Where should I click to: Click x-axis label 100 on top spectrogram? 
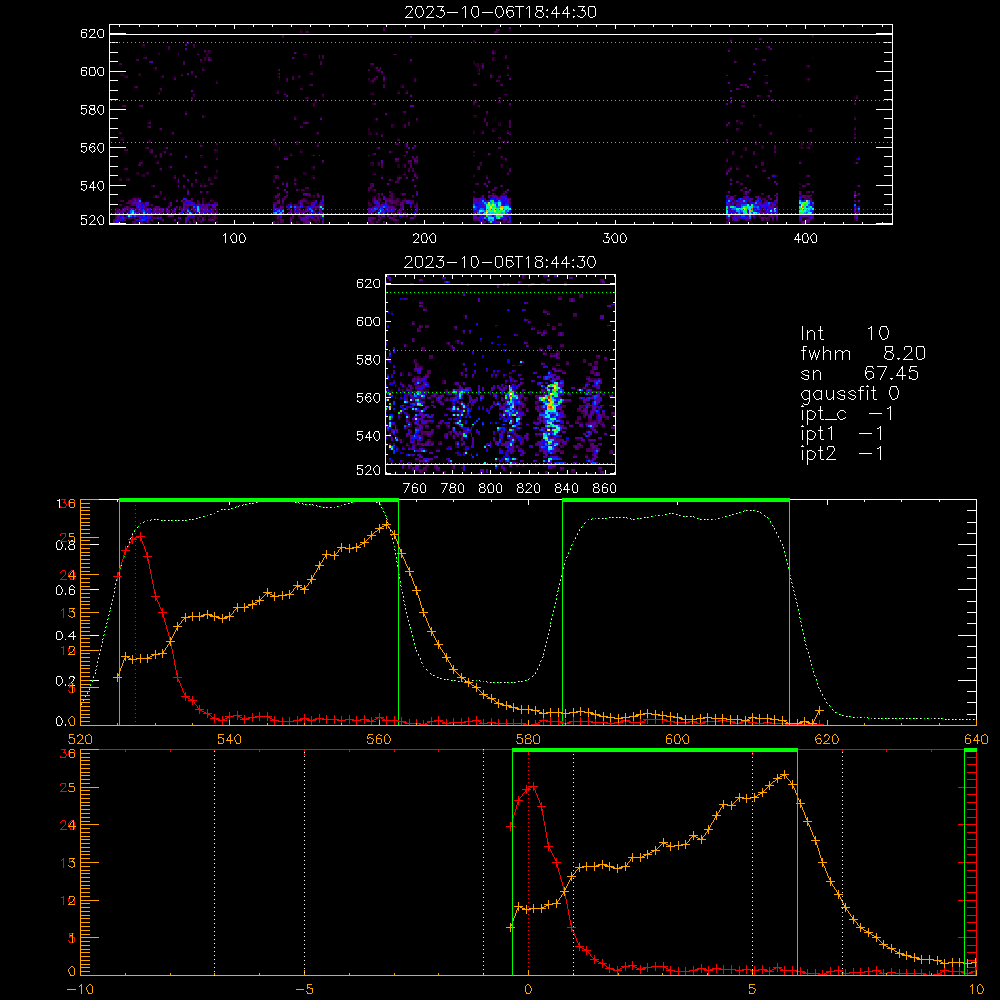coord(234,239)
